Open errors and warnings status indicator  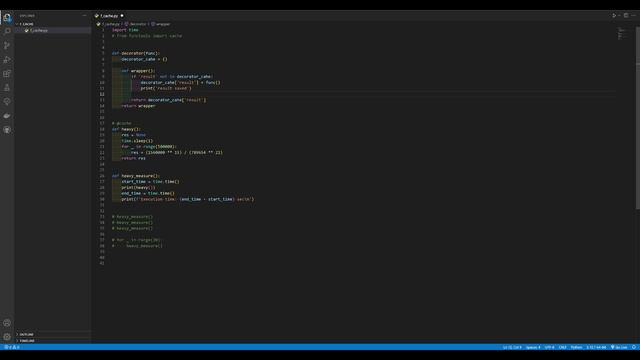(12, 347)
